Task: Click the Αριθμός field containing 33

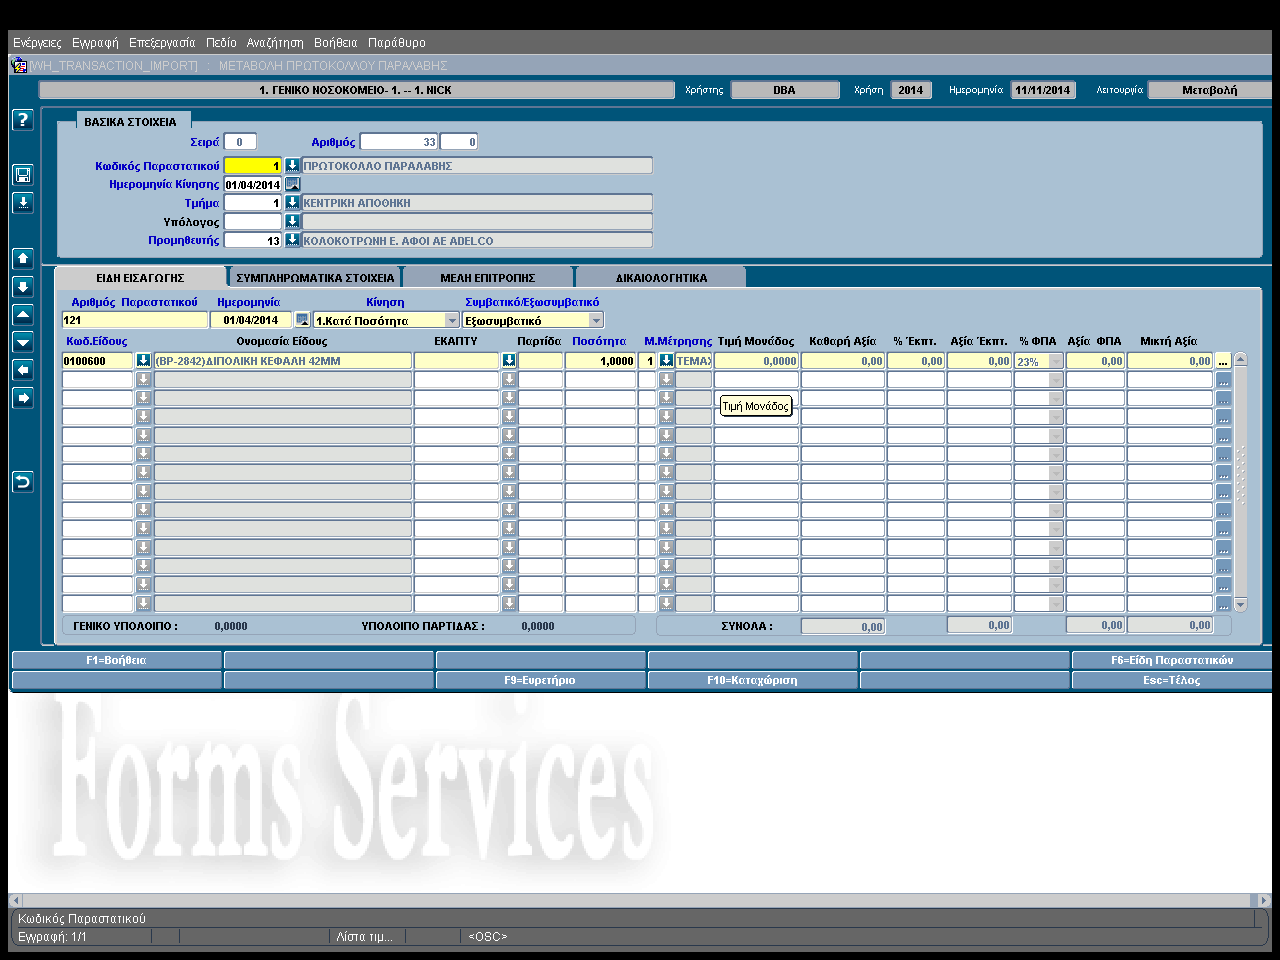Action: [399, 142]
